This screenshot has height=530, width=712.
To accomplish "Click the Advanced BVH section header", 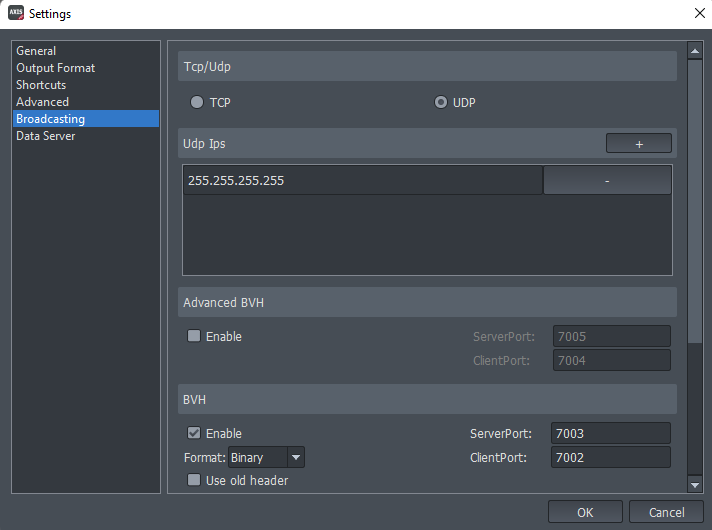I will [x=427, y=302].
